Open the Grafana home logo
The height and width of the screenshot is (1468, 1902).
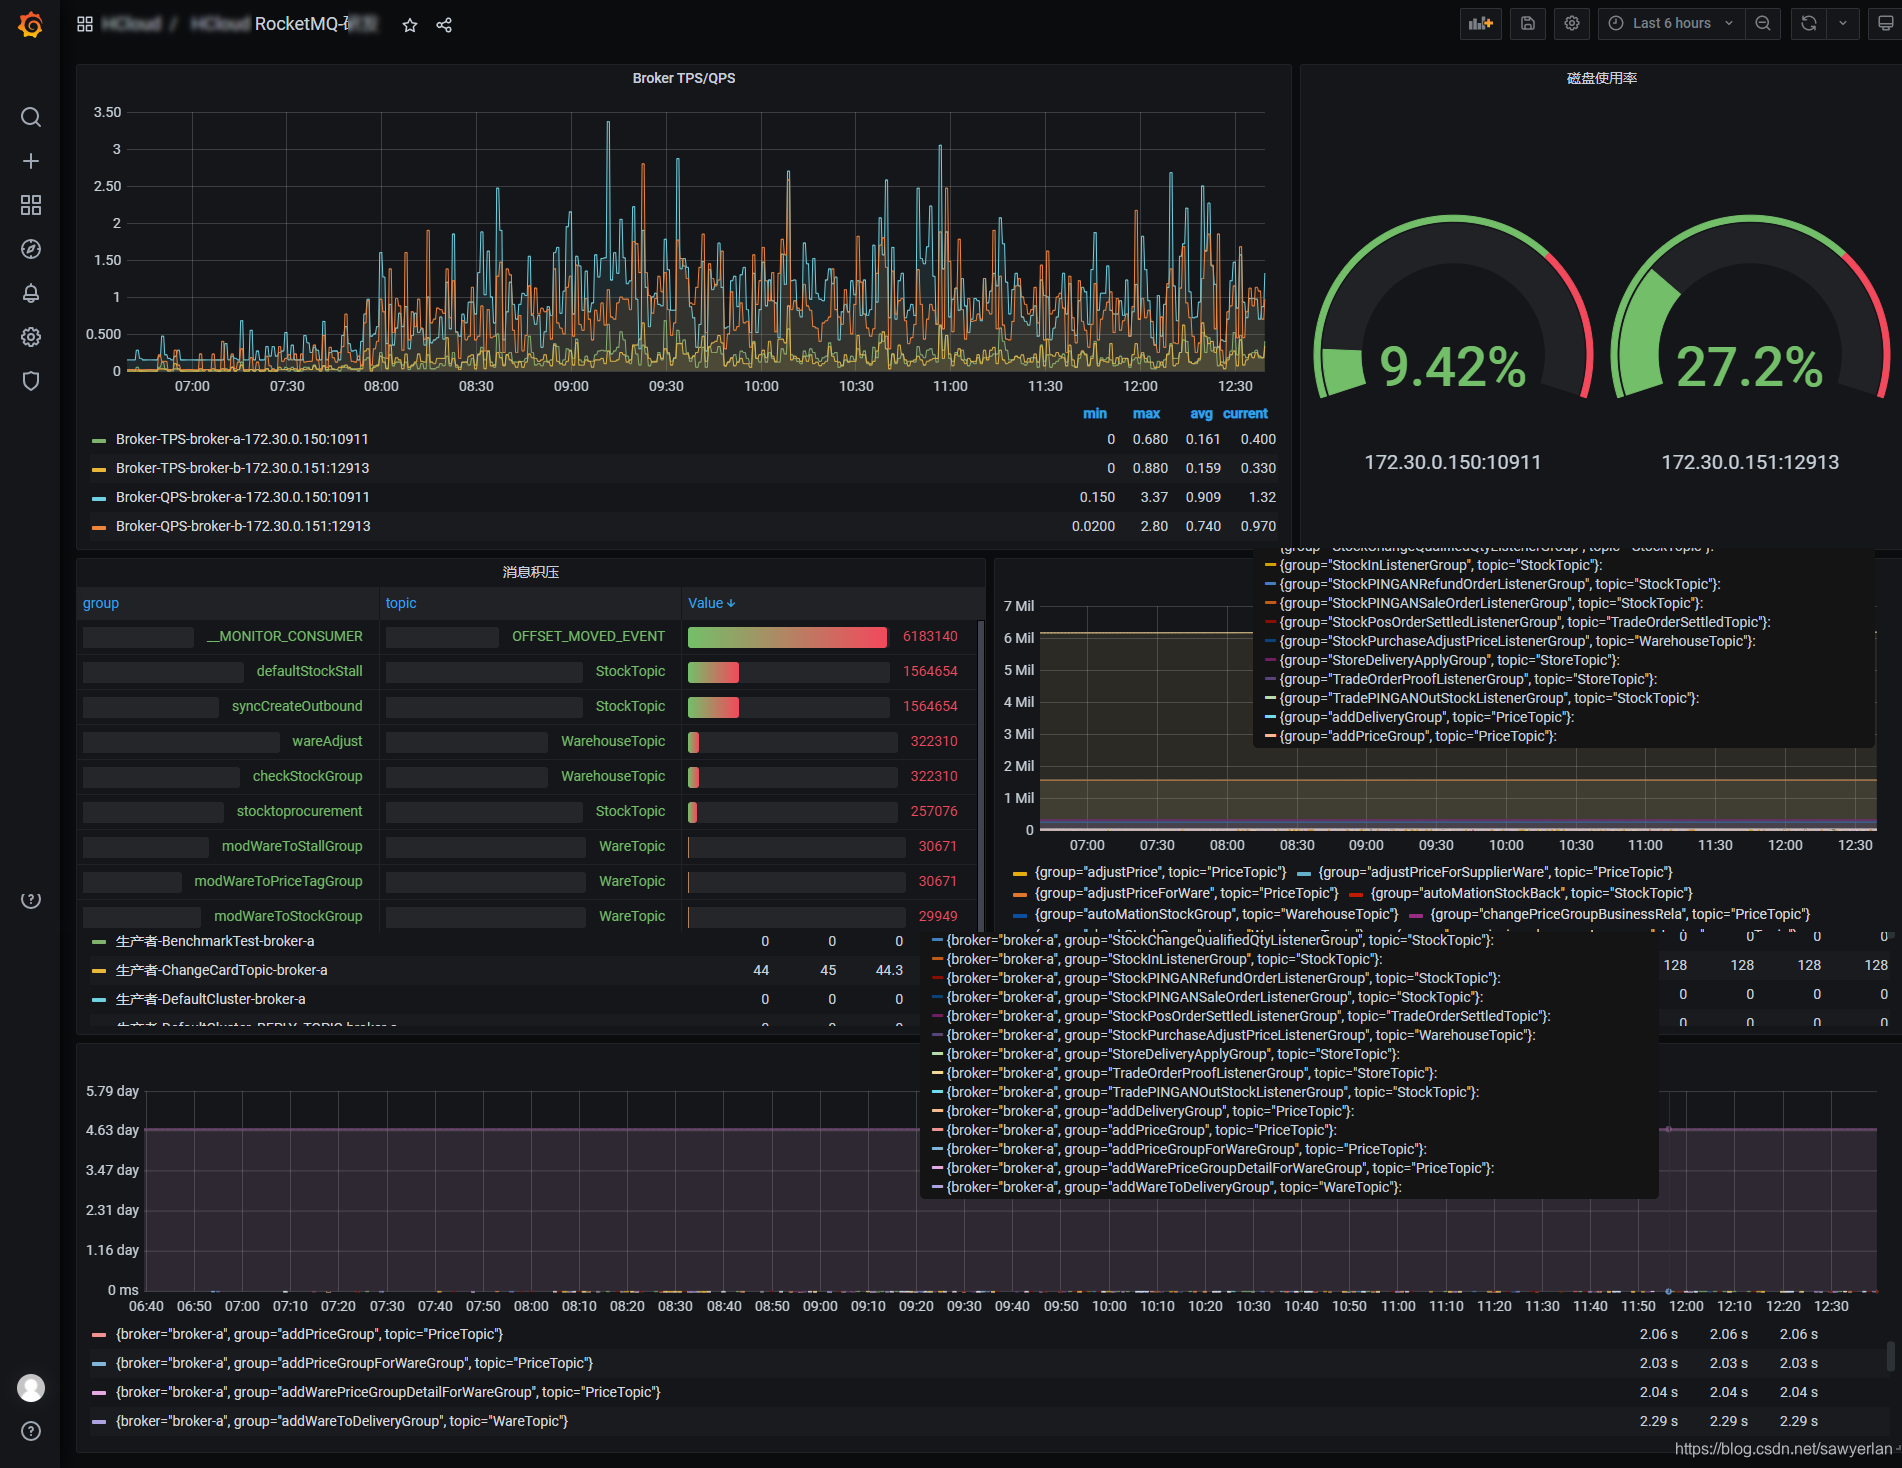tap(31, 24)
